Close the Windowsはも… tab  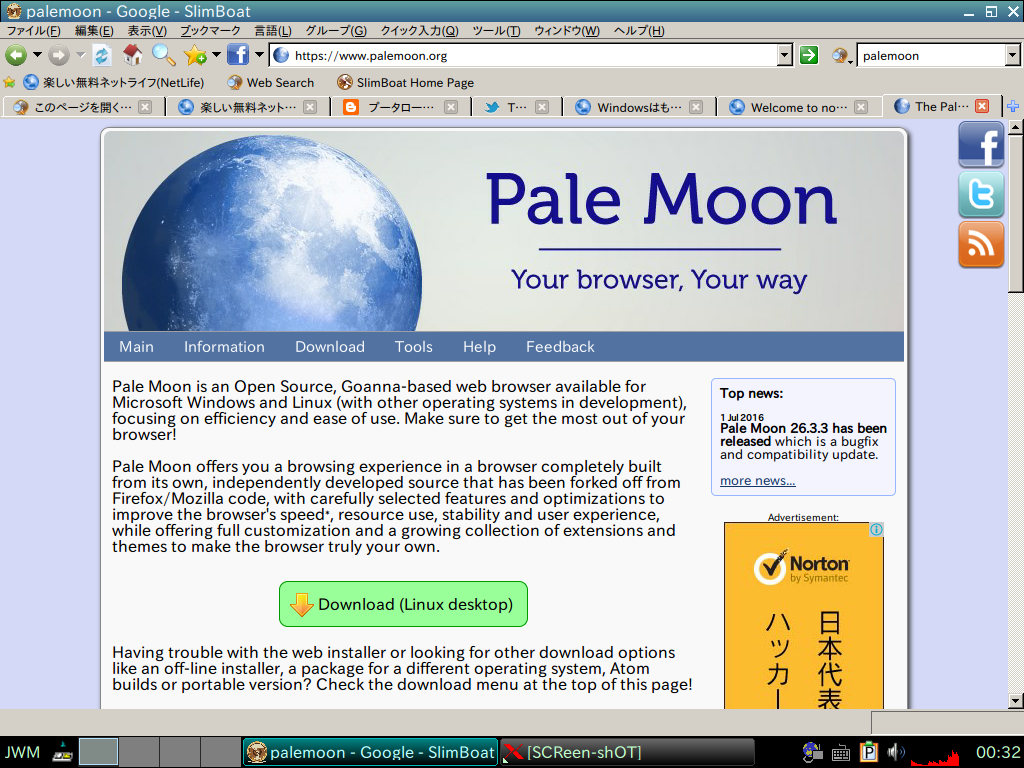[696, 107]
